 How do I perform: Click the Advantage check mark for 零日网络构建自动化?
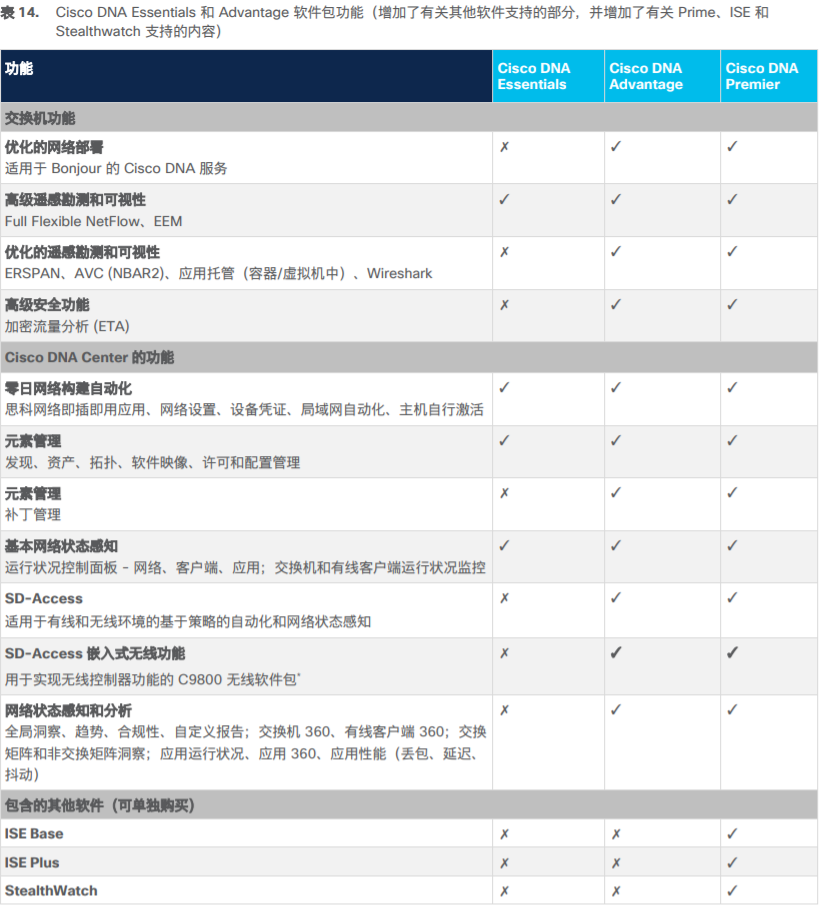click(616, 388)
